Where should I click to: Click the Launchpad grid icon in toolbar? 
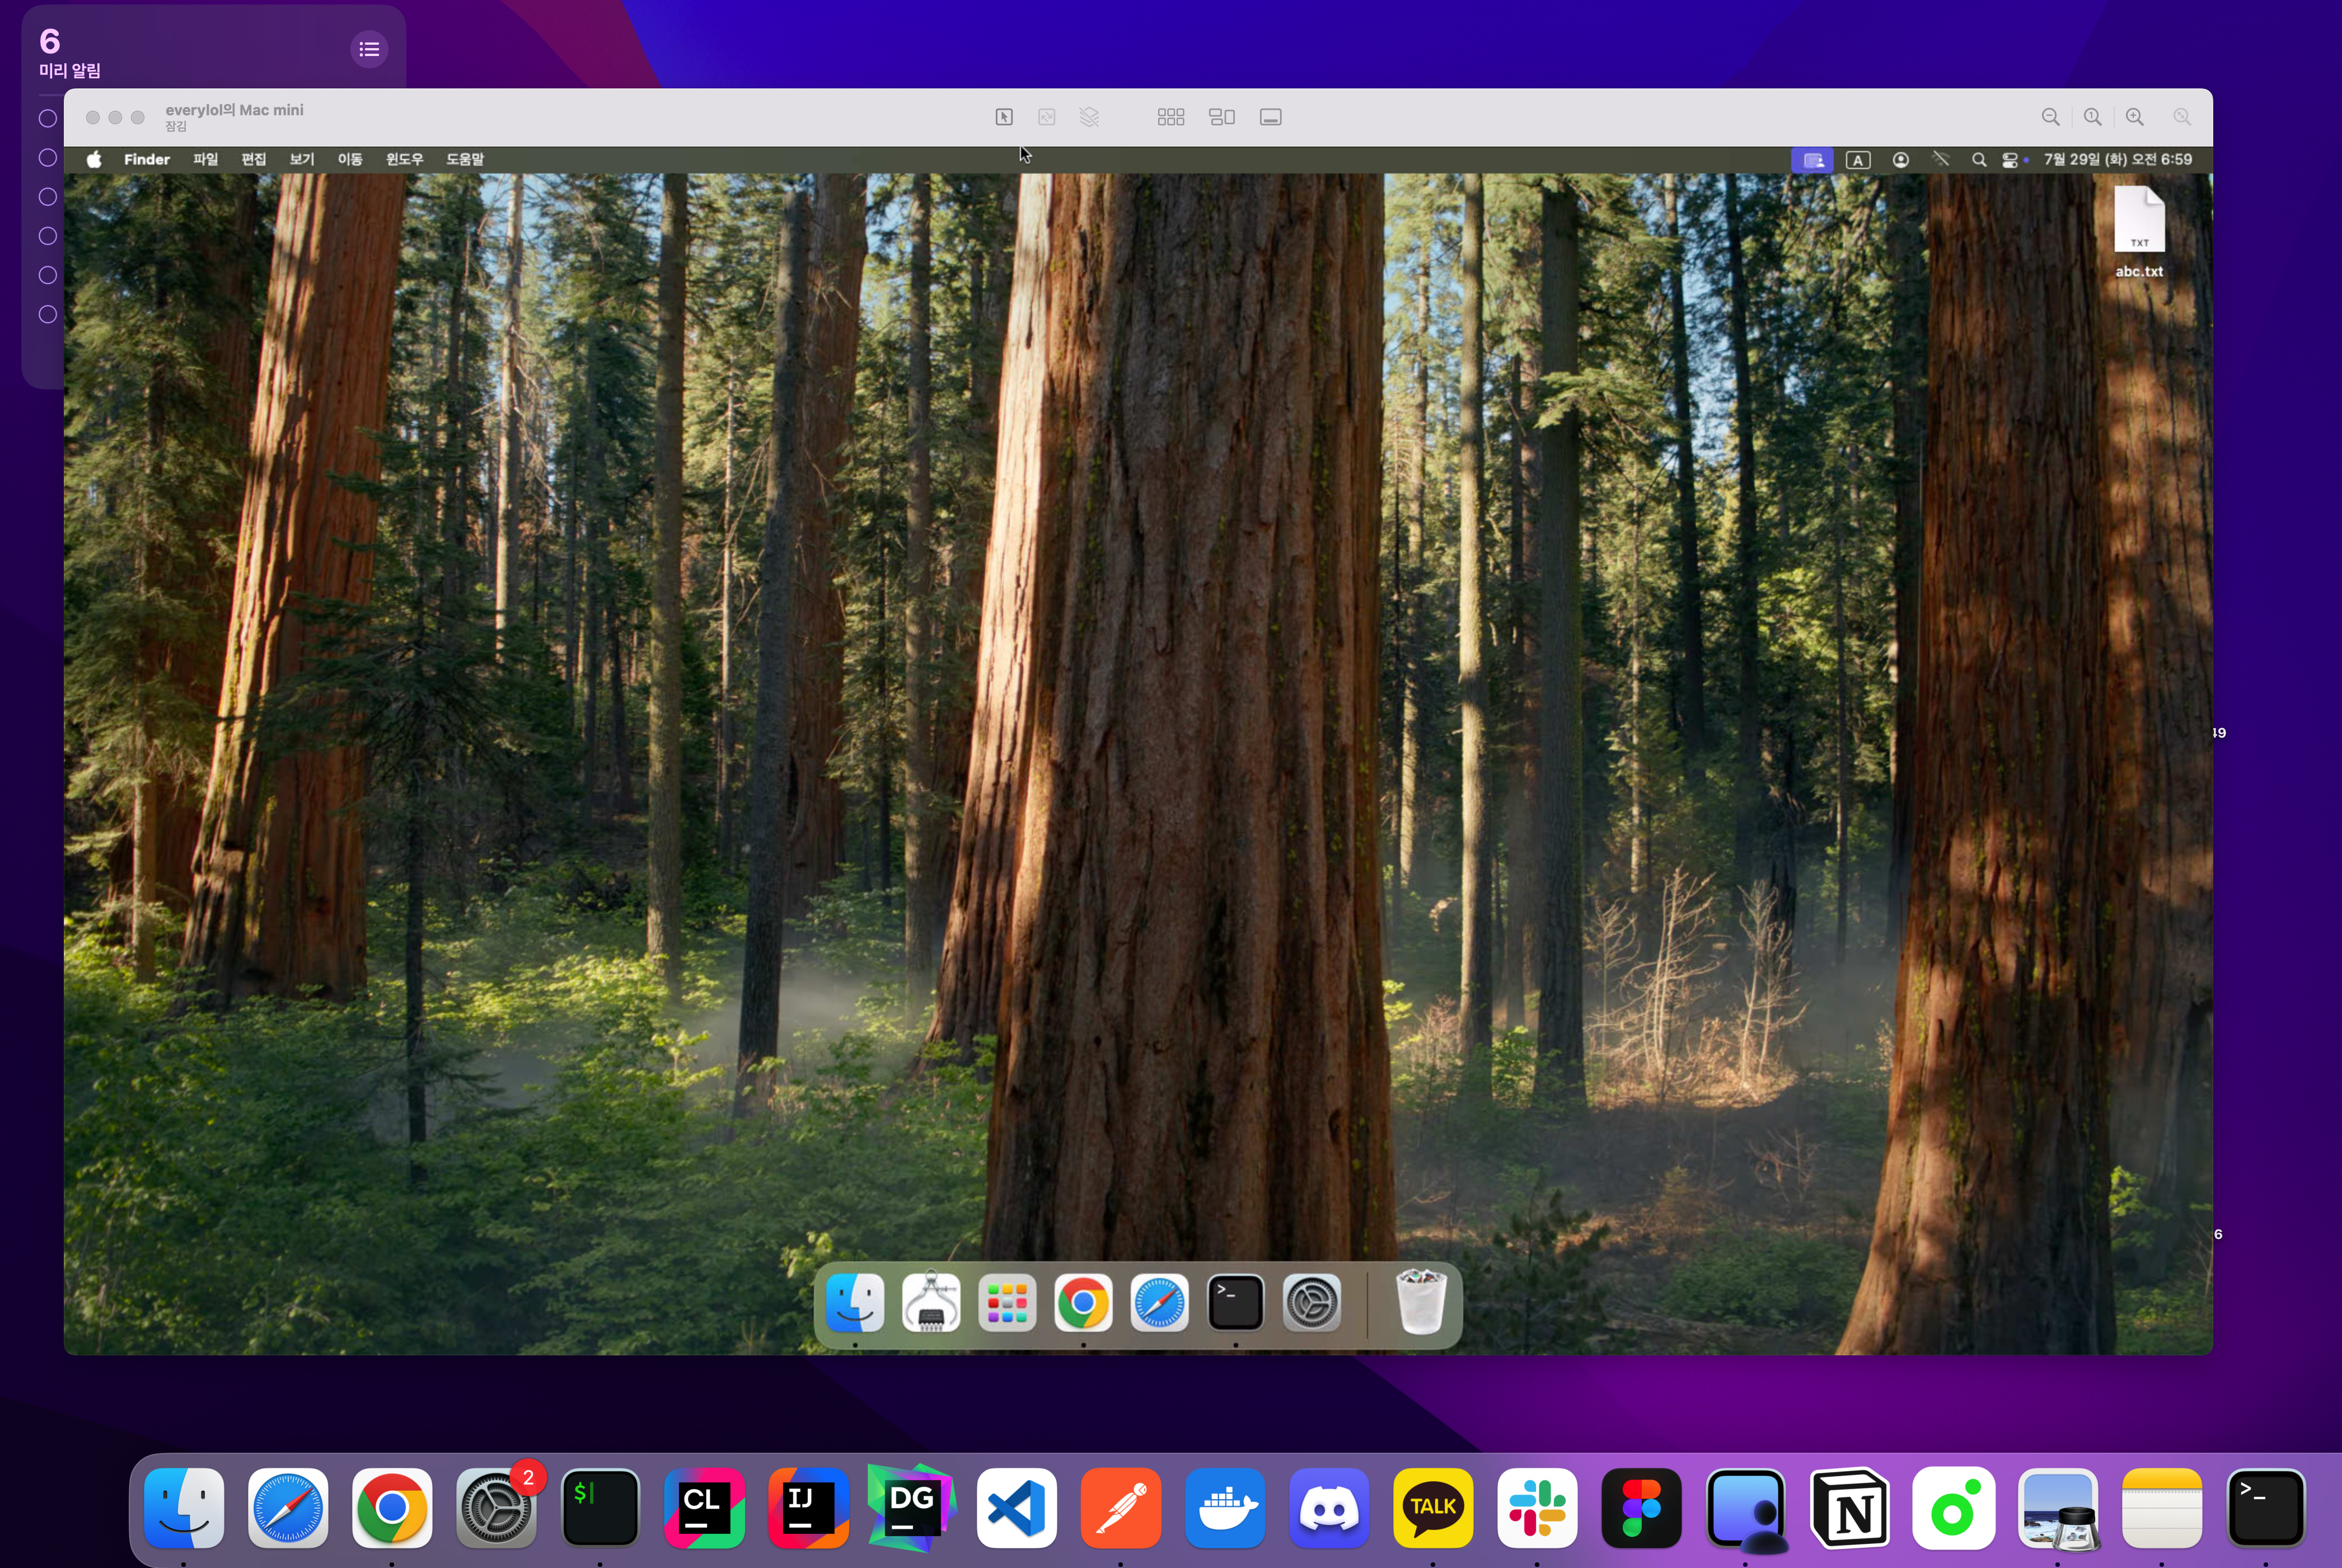[x=1170, y=117]
